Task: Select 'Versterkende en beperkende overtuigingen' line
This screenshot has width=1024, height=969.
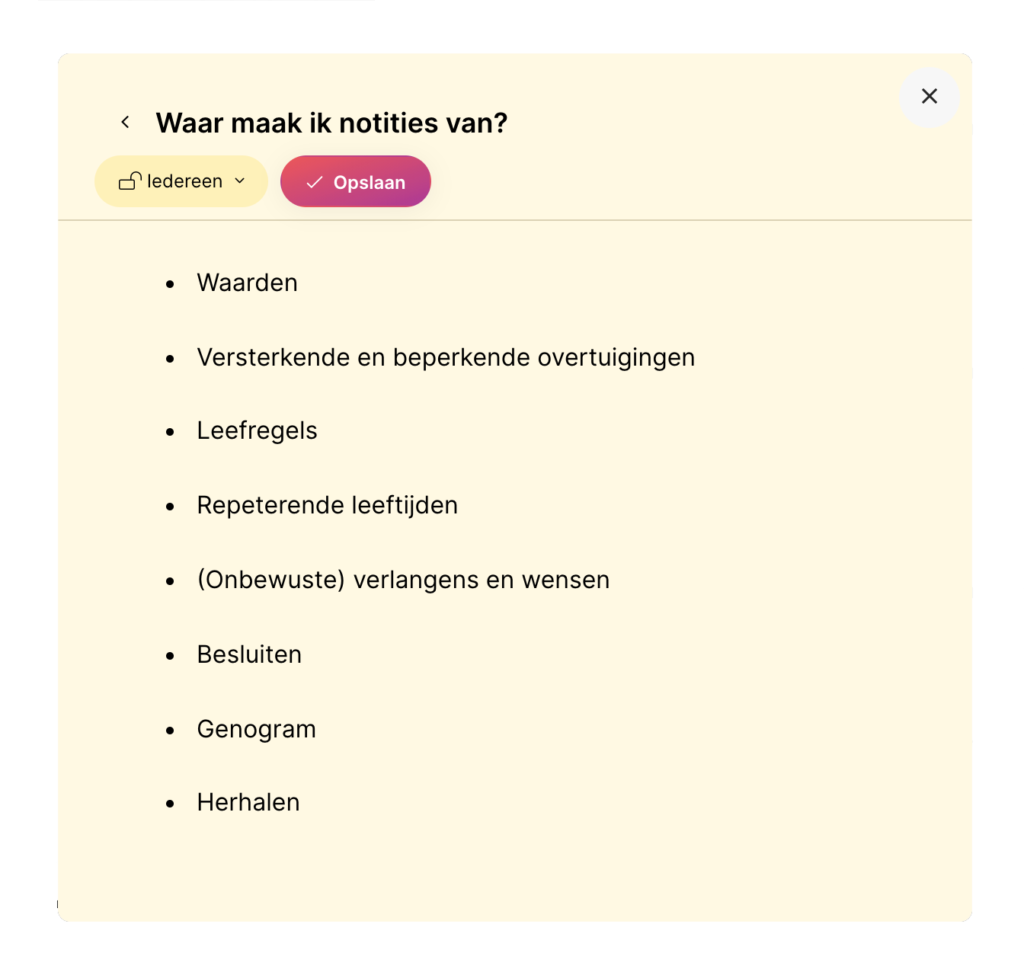Action: (x=446, y=357)
